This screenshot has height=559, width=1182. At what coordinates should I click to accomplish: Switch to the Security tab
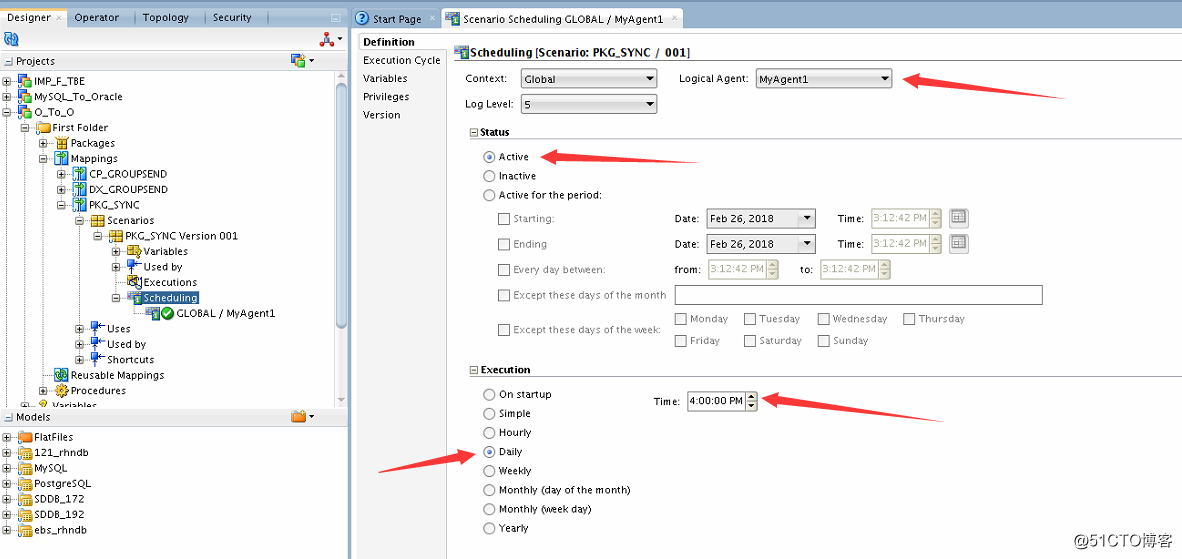231,17
